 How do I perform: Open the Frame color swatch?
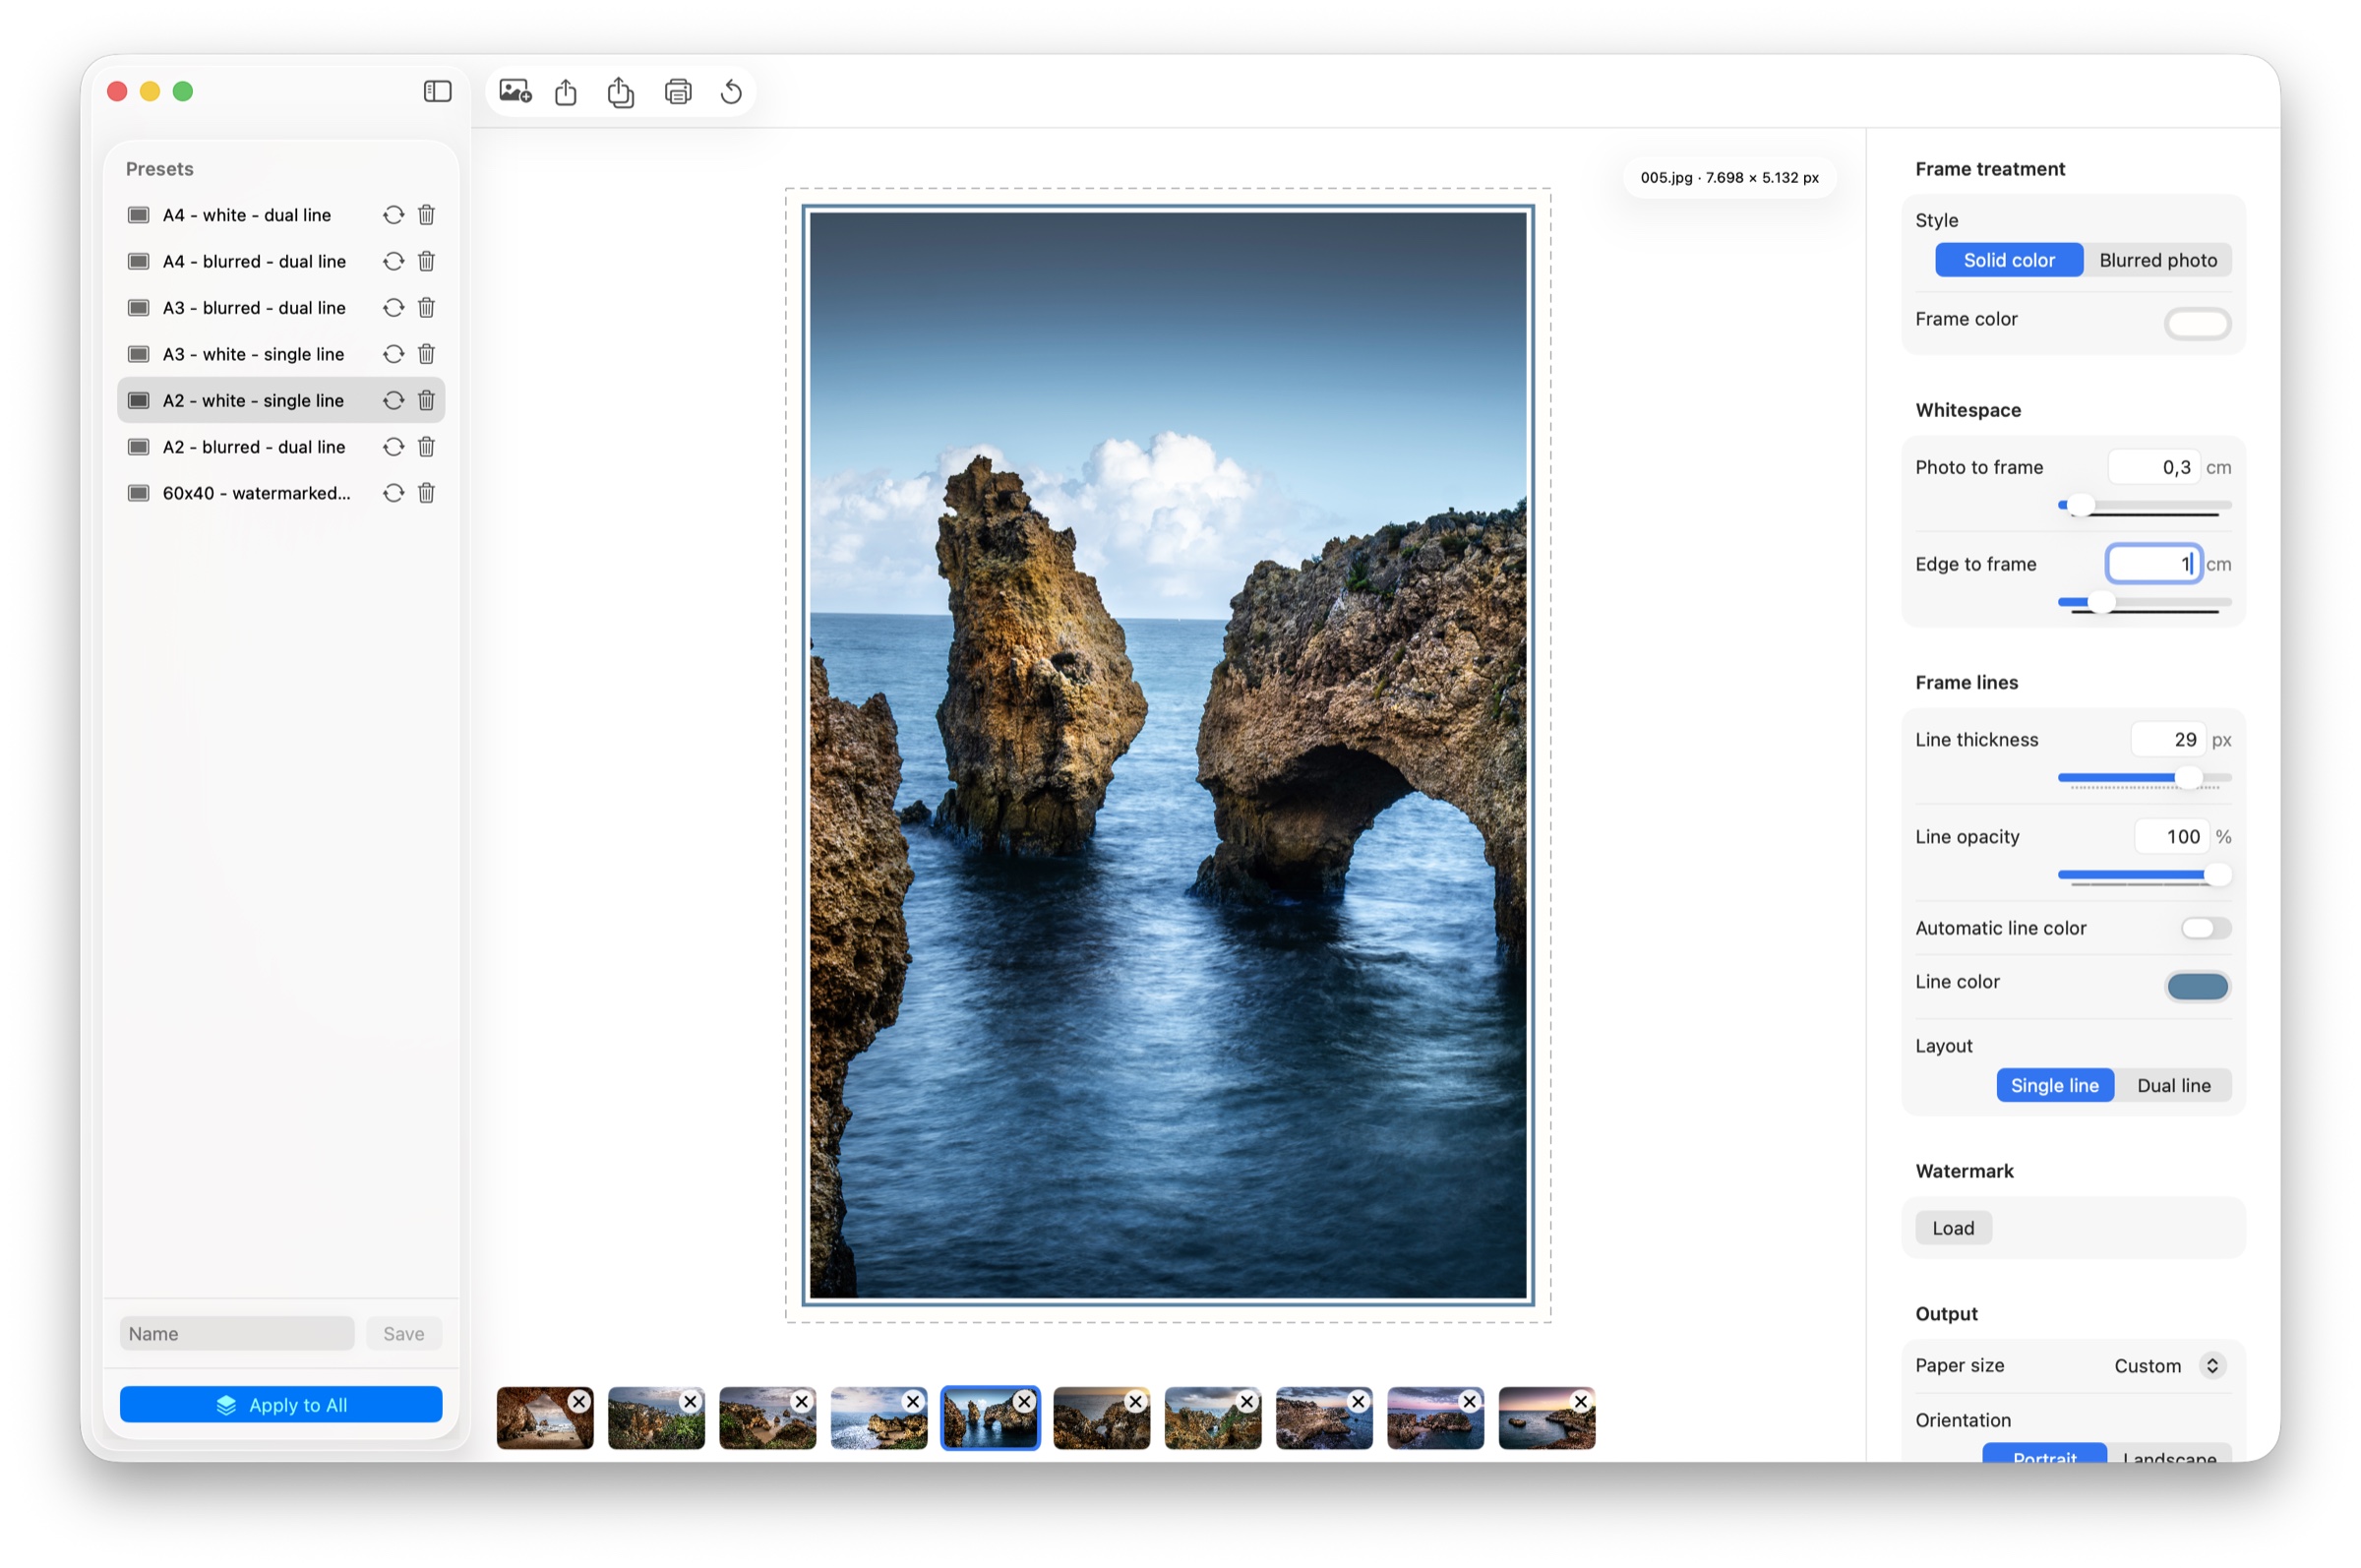[x=2197, y=323]
